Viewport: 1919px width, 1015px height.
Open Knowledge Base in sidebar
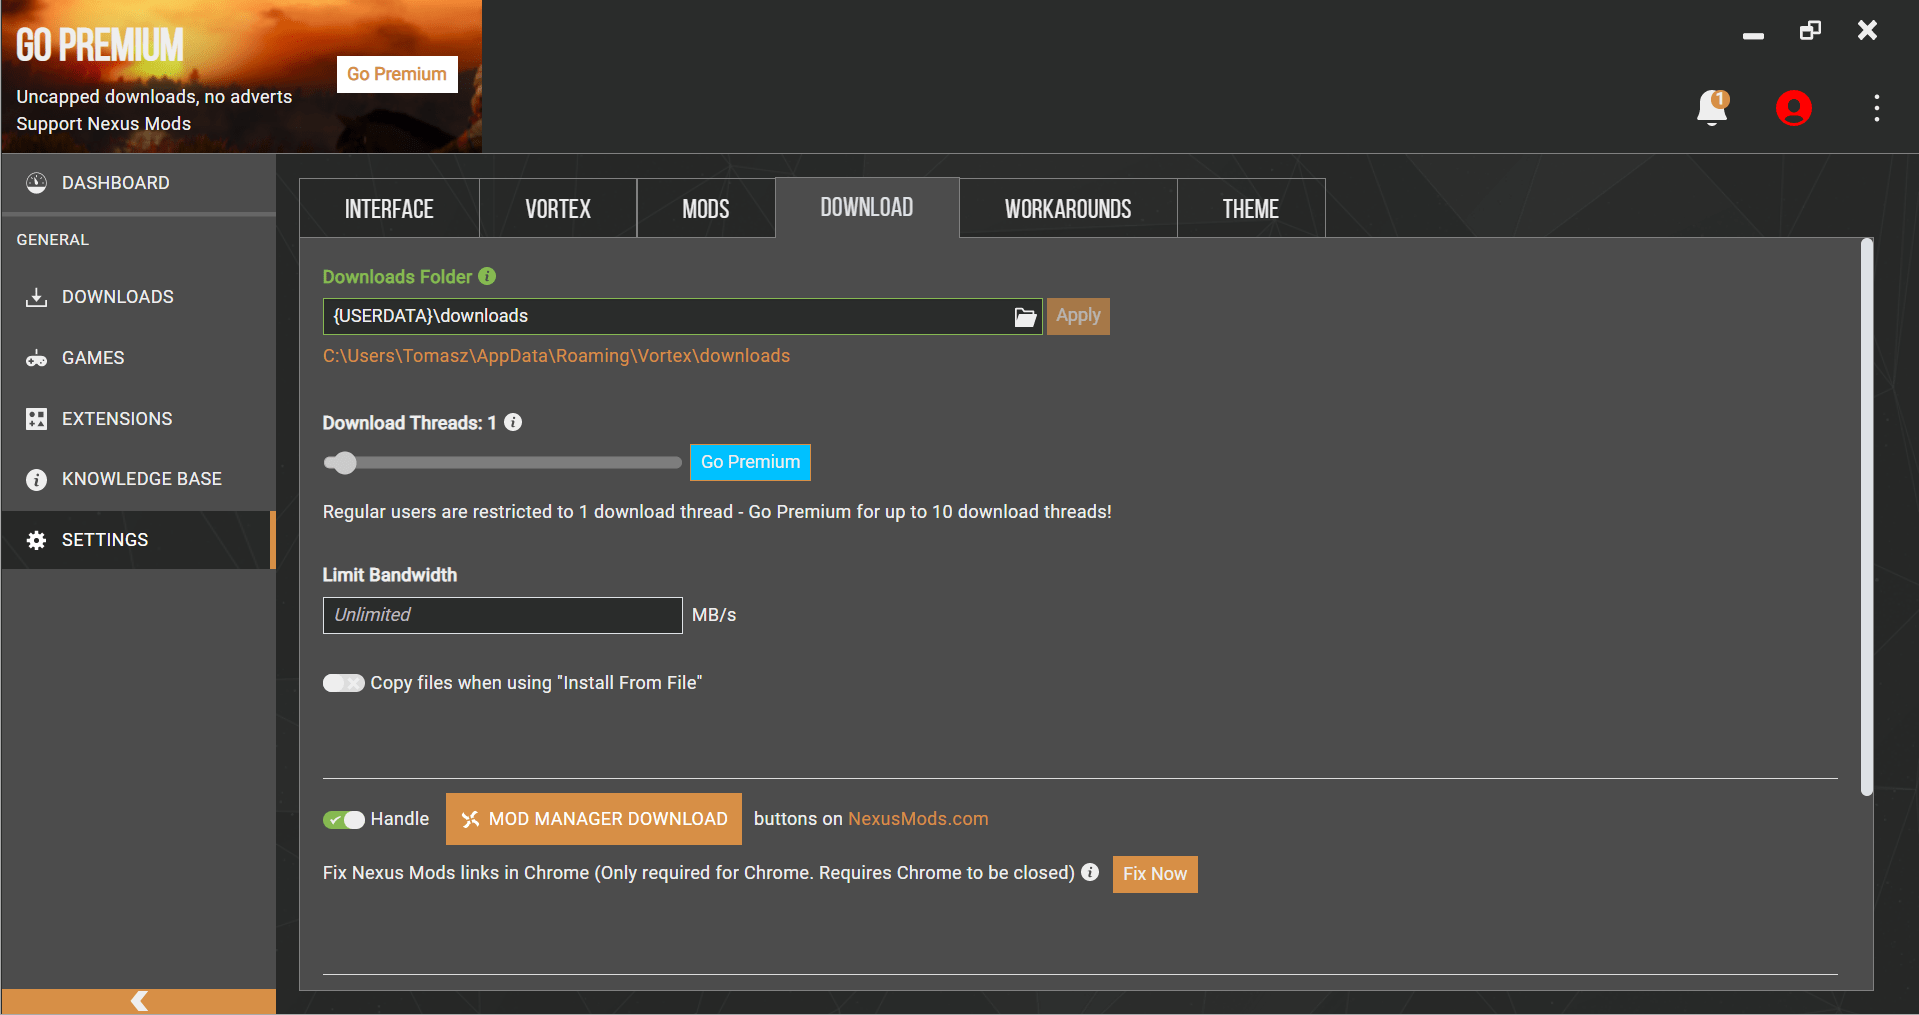click(139, 479)
